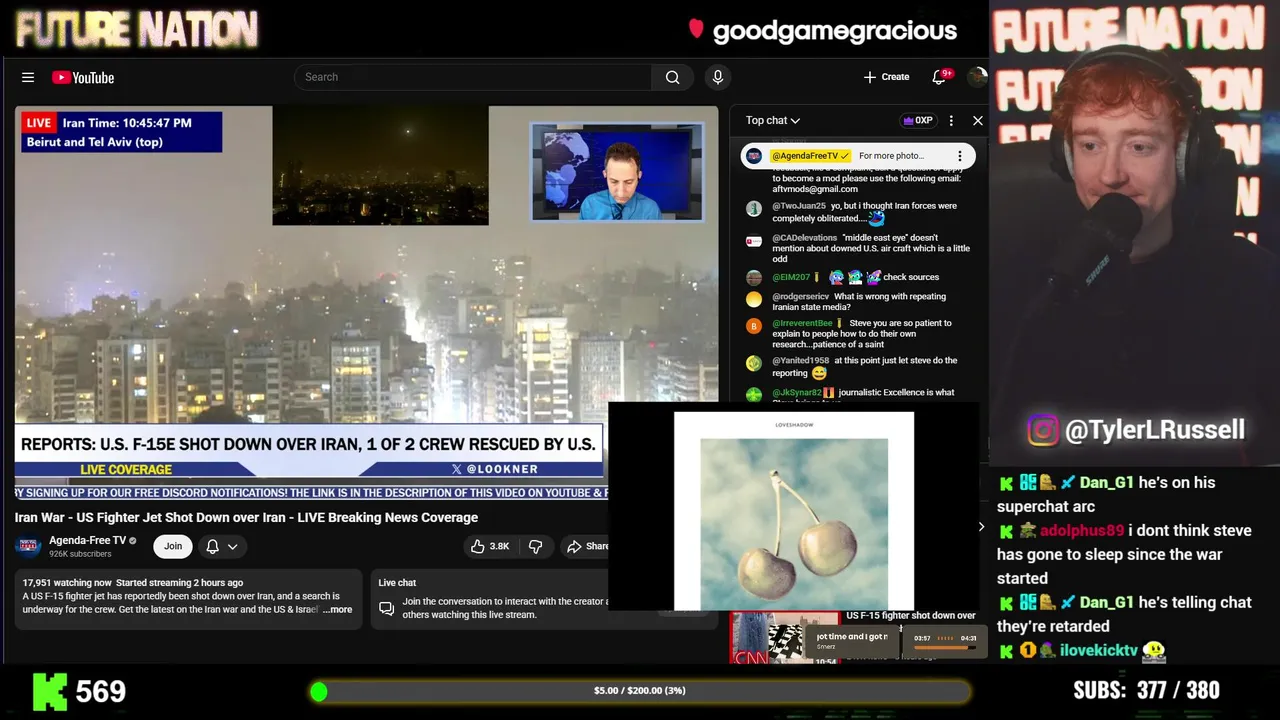Click the live chat speech bubble icon
1280x720 pixels.
click(386, 608)
